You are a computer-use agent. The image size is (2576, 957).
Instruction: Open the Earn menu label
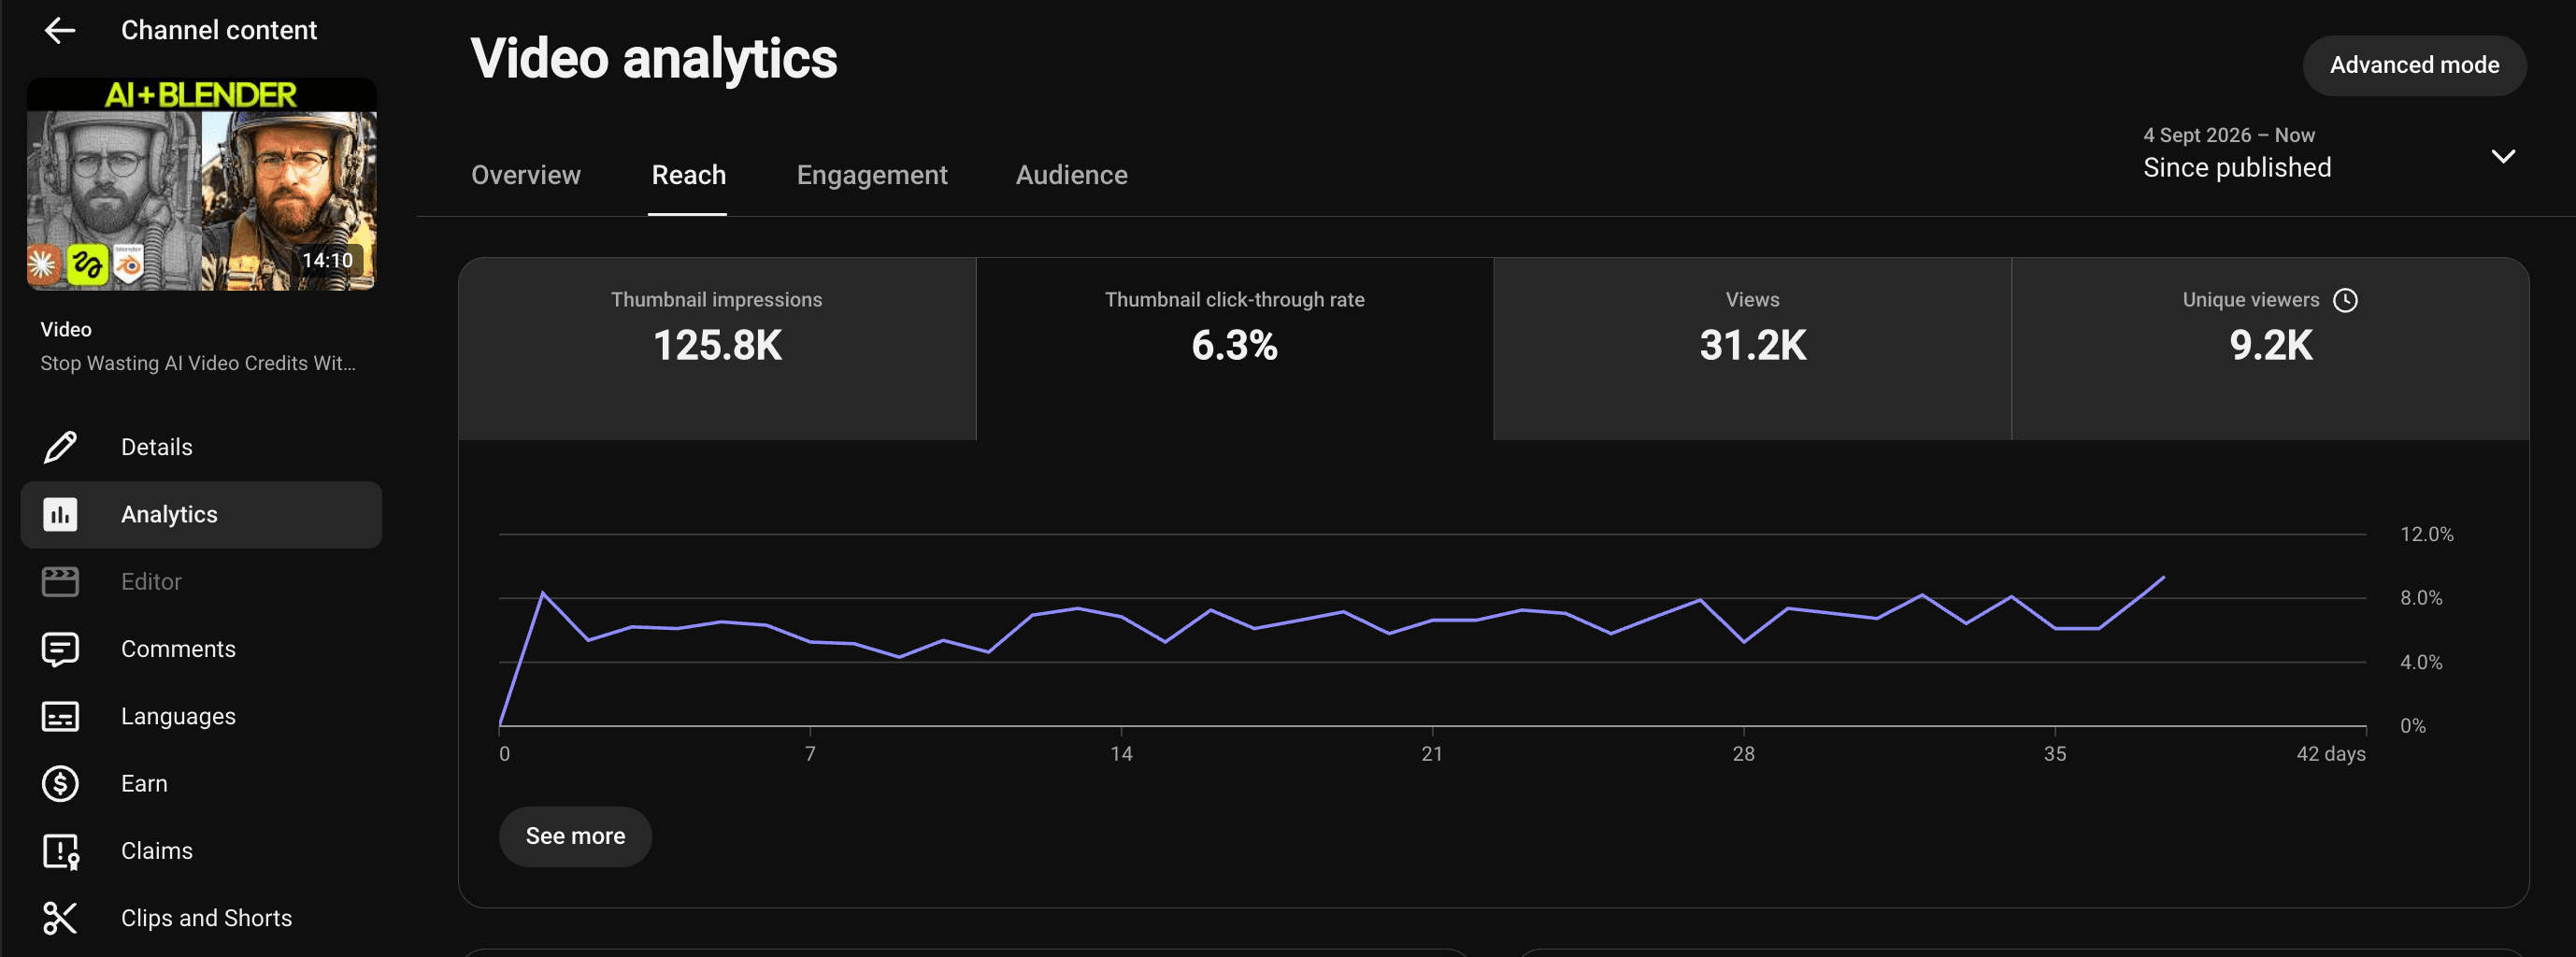[144, 784]
